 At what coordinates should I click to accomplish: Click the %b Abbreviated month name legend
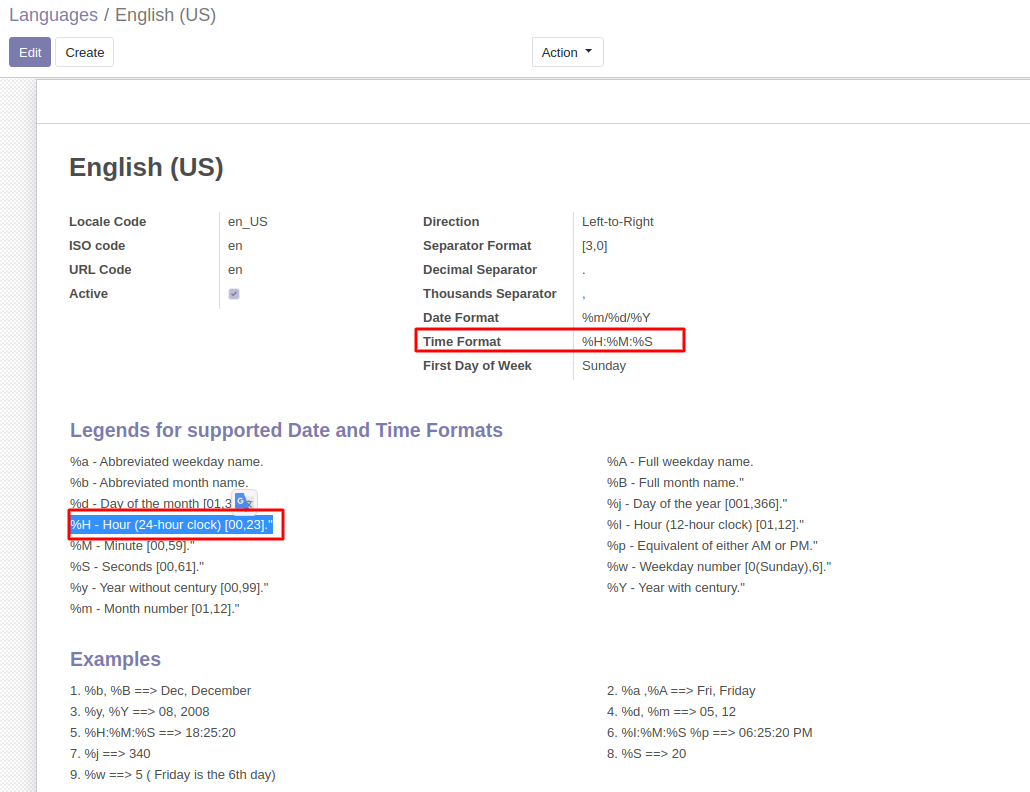point(159,483)
